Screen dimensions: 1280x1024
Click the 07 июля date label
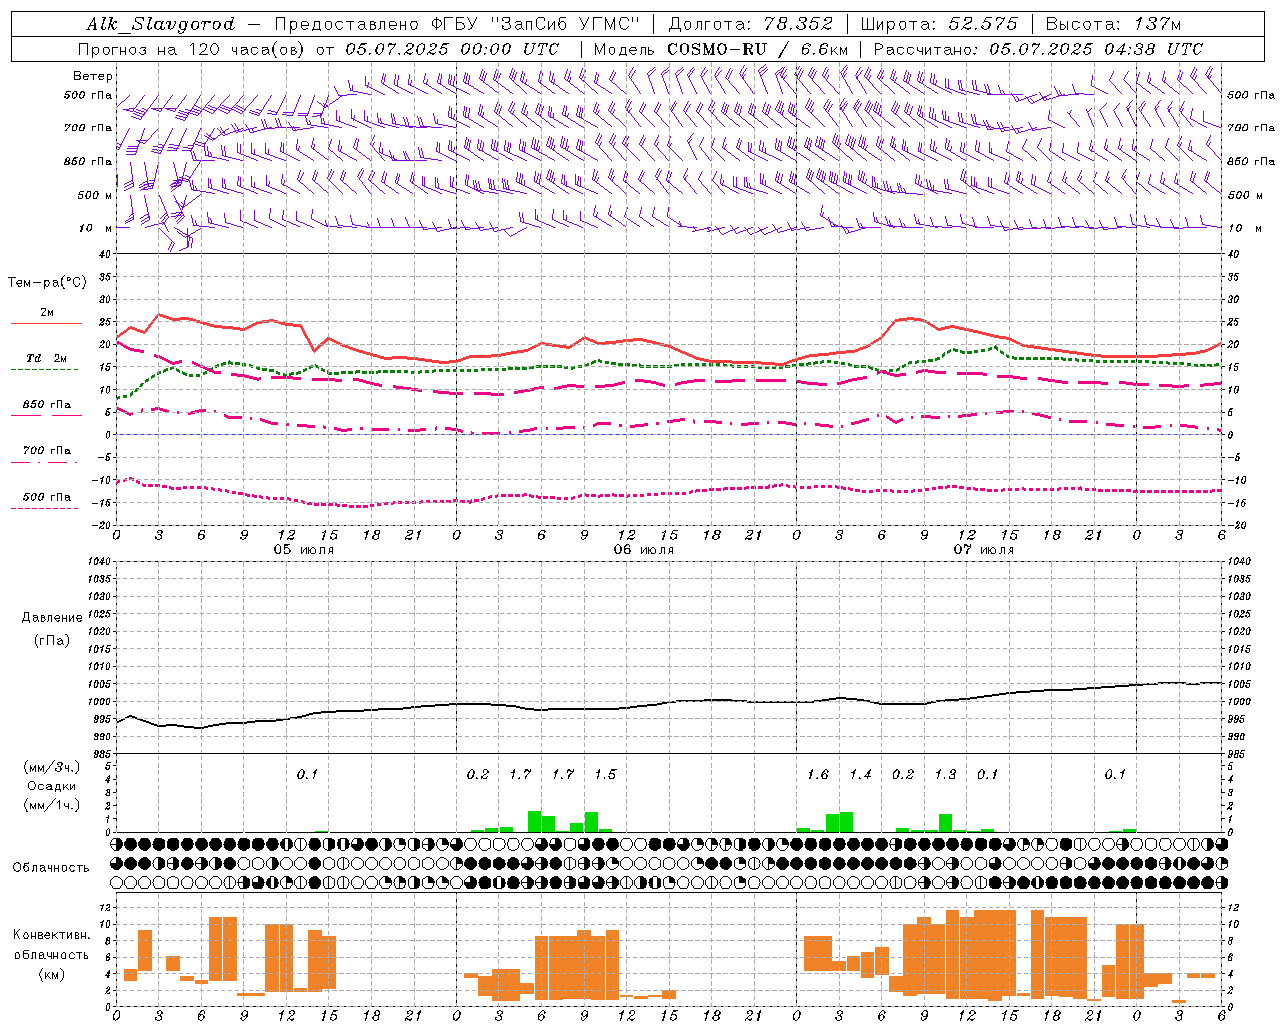point(983,550)
